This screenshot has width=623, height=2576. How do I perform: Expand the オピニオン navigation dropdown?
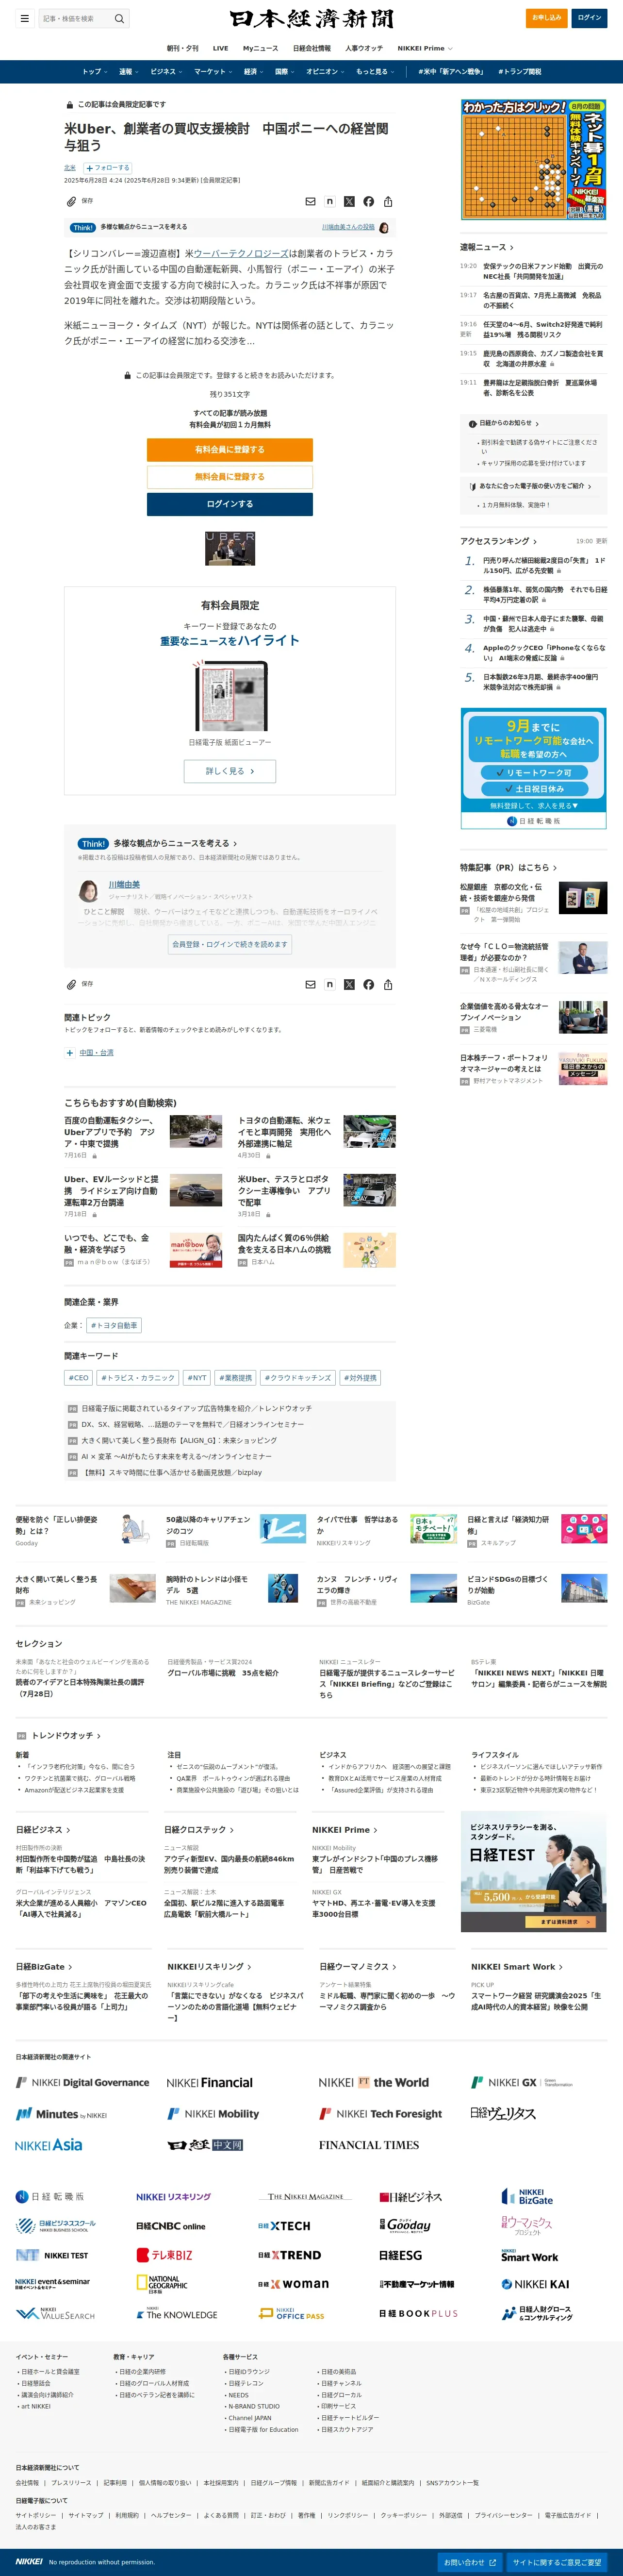pyautogui.click(x=325, y=72)
